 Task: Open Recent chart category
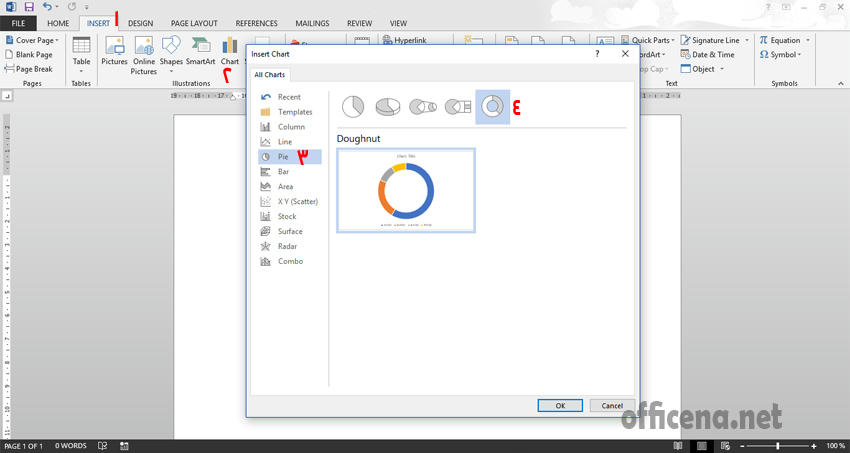[x=289, y=97]
